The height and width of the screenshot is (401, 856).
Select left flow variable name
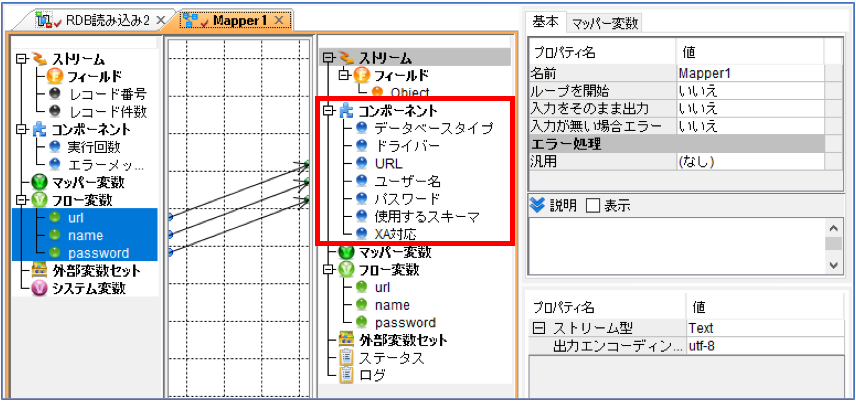point(84,235)
